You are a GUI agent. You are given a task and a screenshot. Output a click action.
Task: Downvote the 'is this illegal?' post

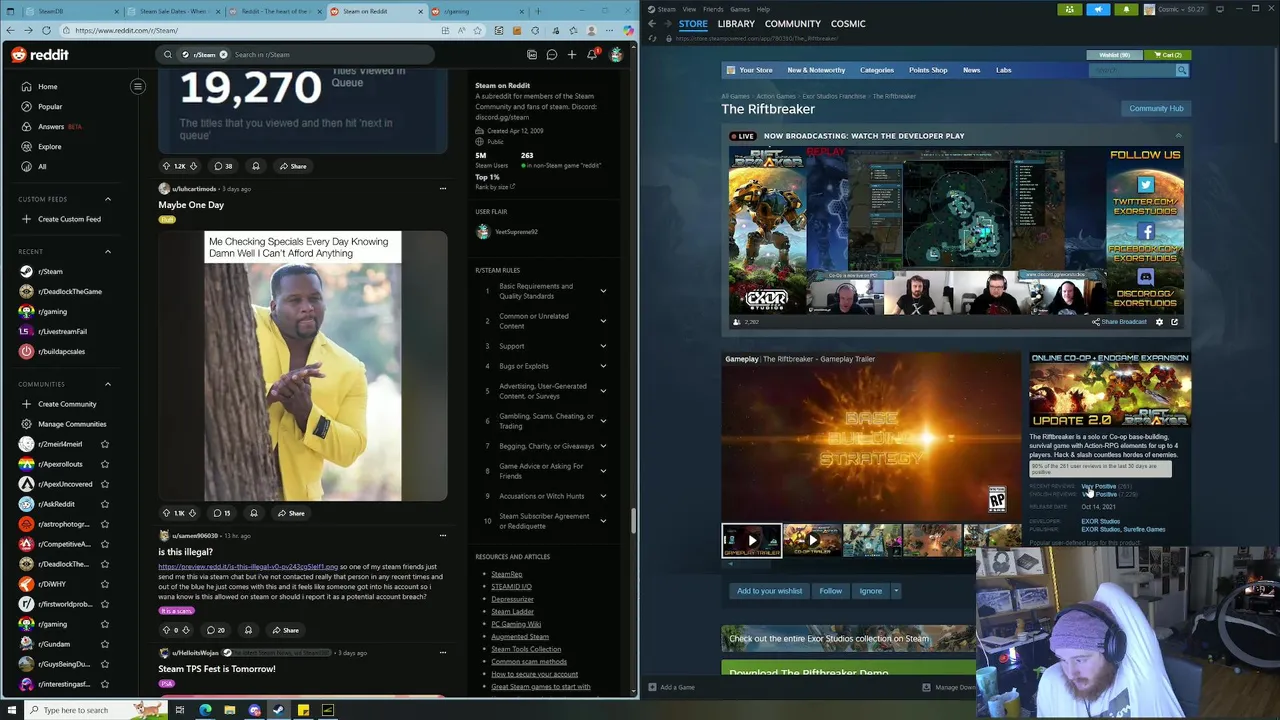tap(186, 630)
